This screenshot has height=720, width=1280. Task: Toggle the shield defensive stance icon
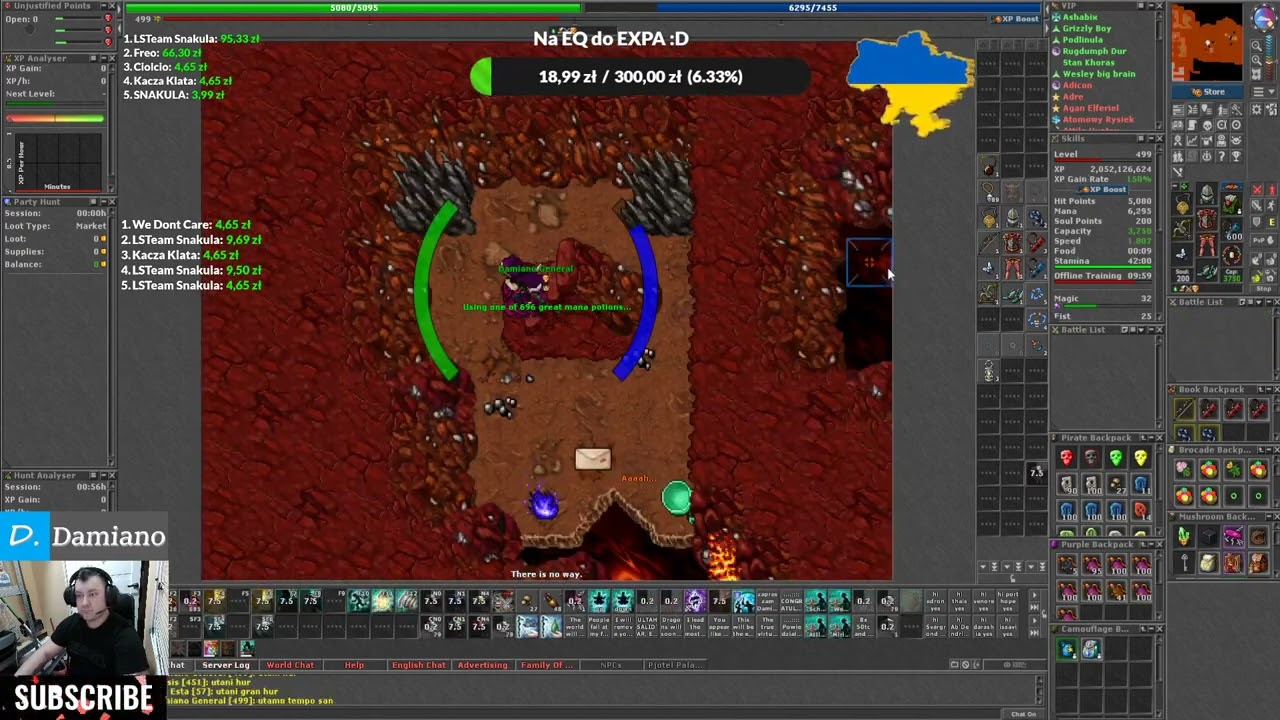(x=1257, y=222)
